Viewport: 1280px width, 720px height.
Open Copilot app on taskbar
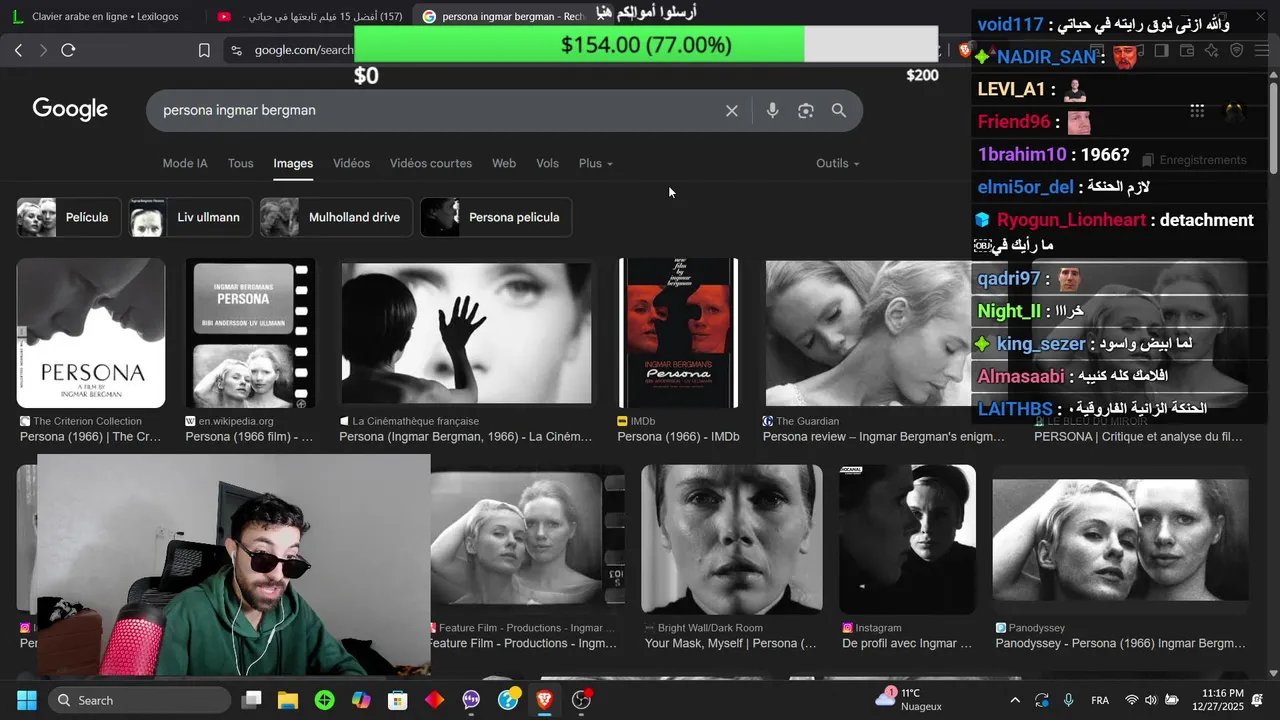pos(361,700)
